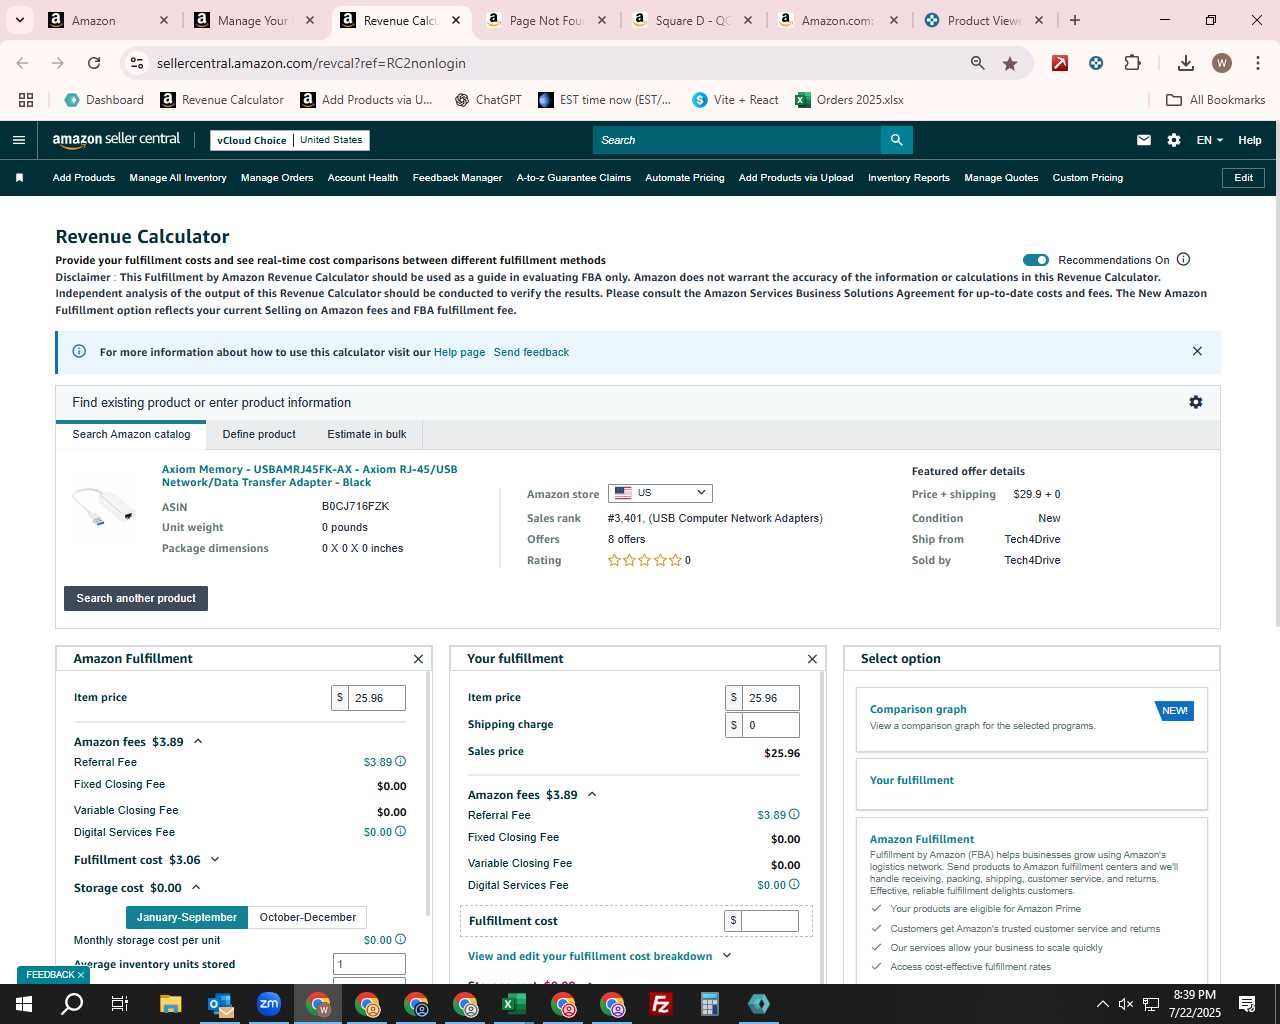Viewport: 1280px width, 1024px height.
Task: Click Amazon Fulfillment Item price field
Action: tap(376, 698)
